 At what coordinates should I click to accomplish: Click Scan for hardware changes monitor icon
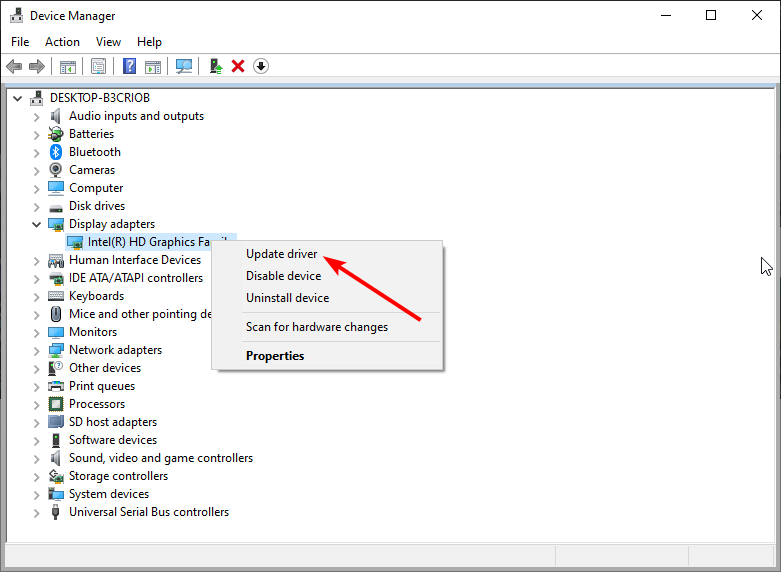pos(184,66)
